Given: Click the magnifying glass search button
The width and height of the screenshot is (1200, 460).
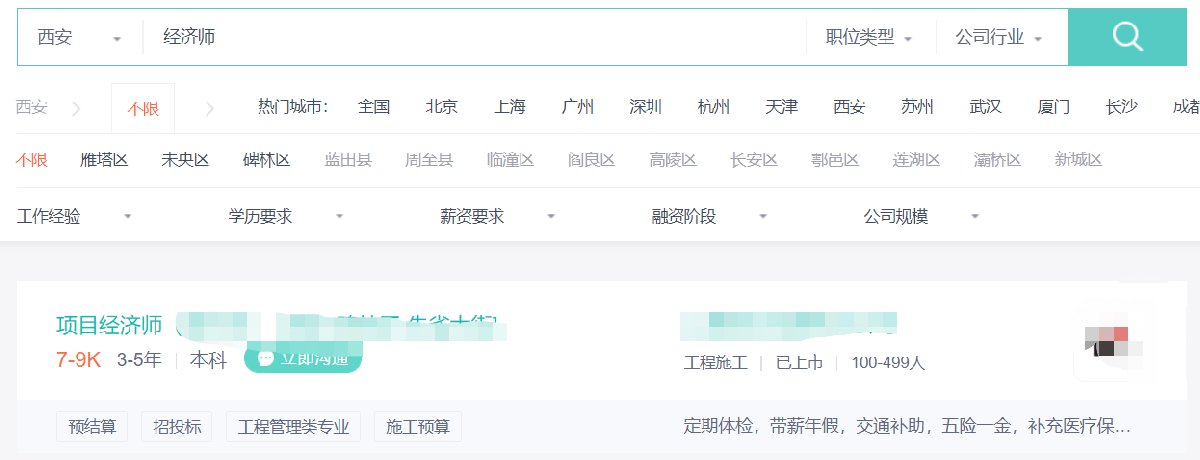Looking at the screenshot, I should [x=1127, y=37].
